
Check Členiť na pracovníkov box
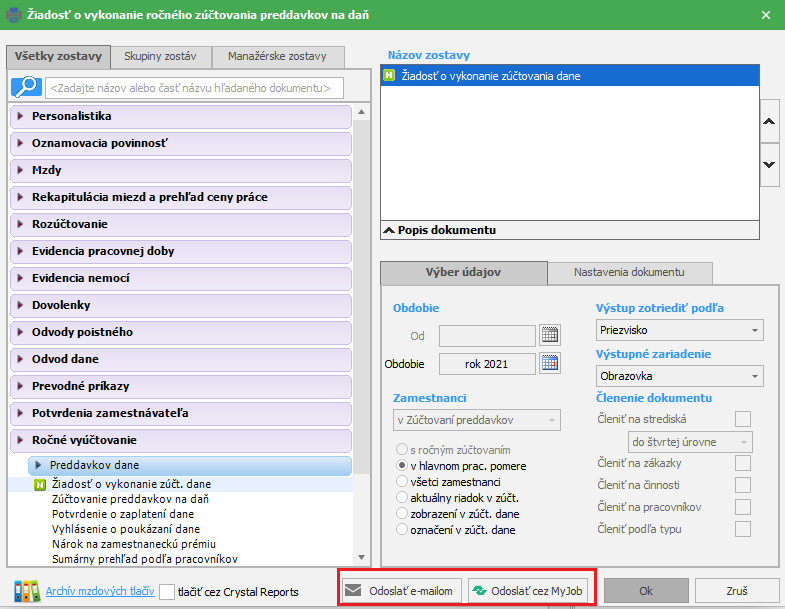pos(743,507)
